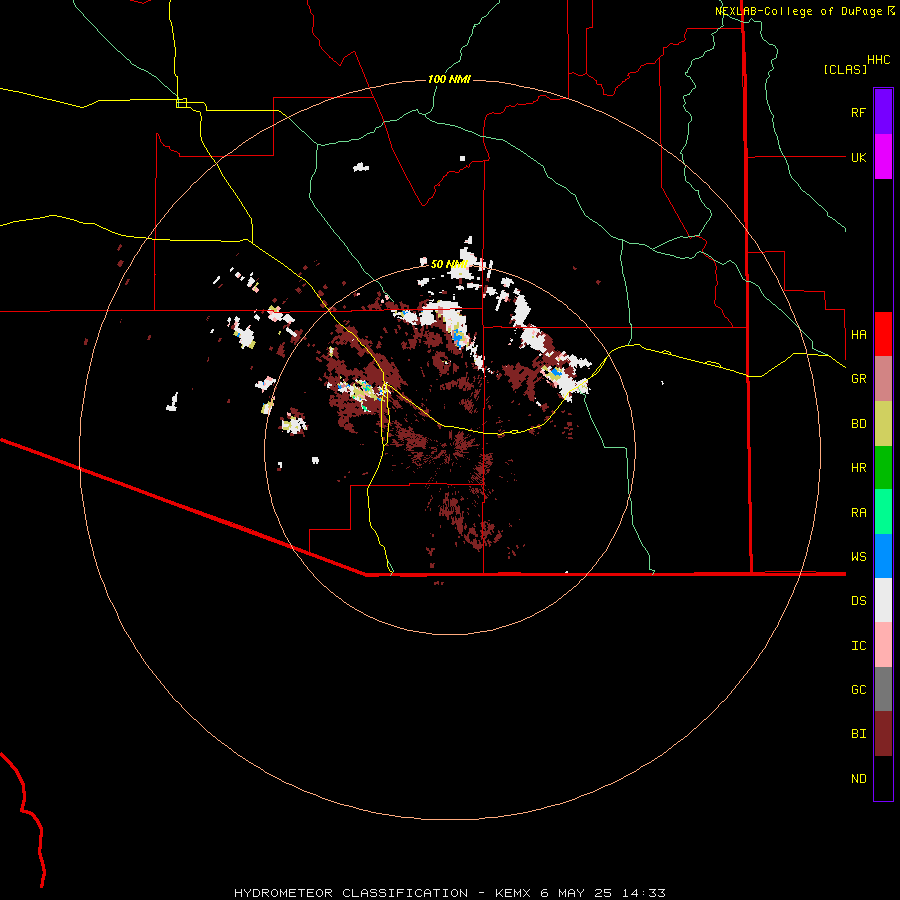The width and height of the screenshot is (900, 900).
Task: Click the BD big drops yellow swatch
Action: pos(883,424)
